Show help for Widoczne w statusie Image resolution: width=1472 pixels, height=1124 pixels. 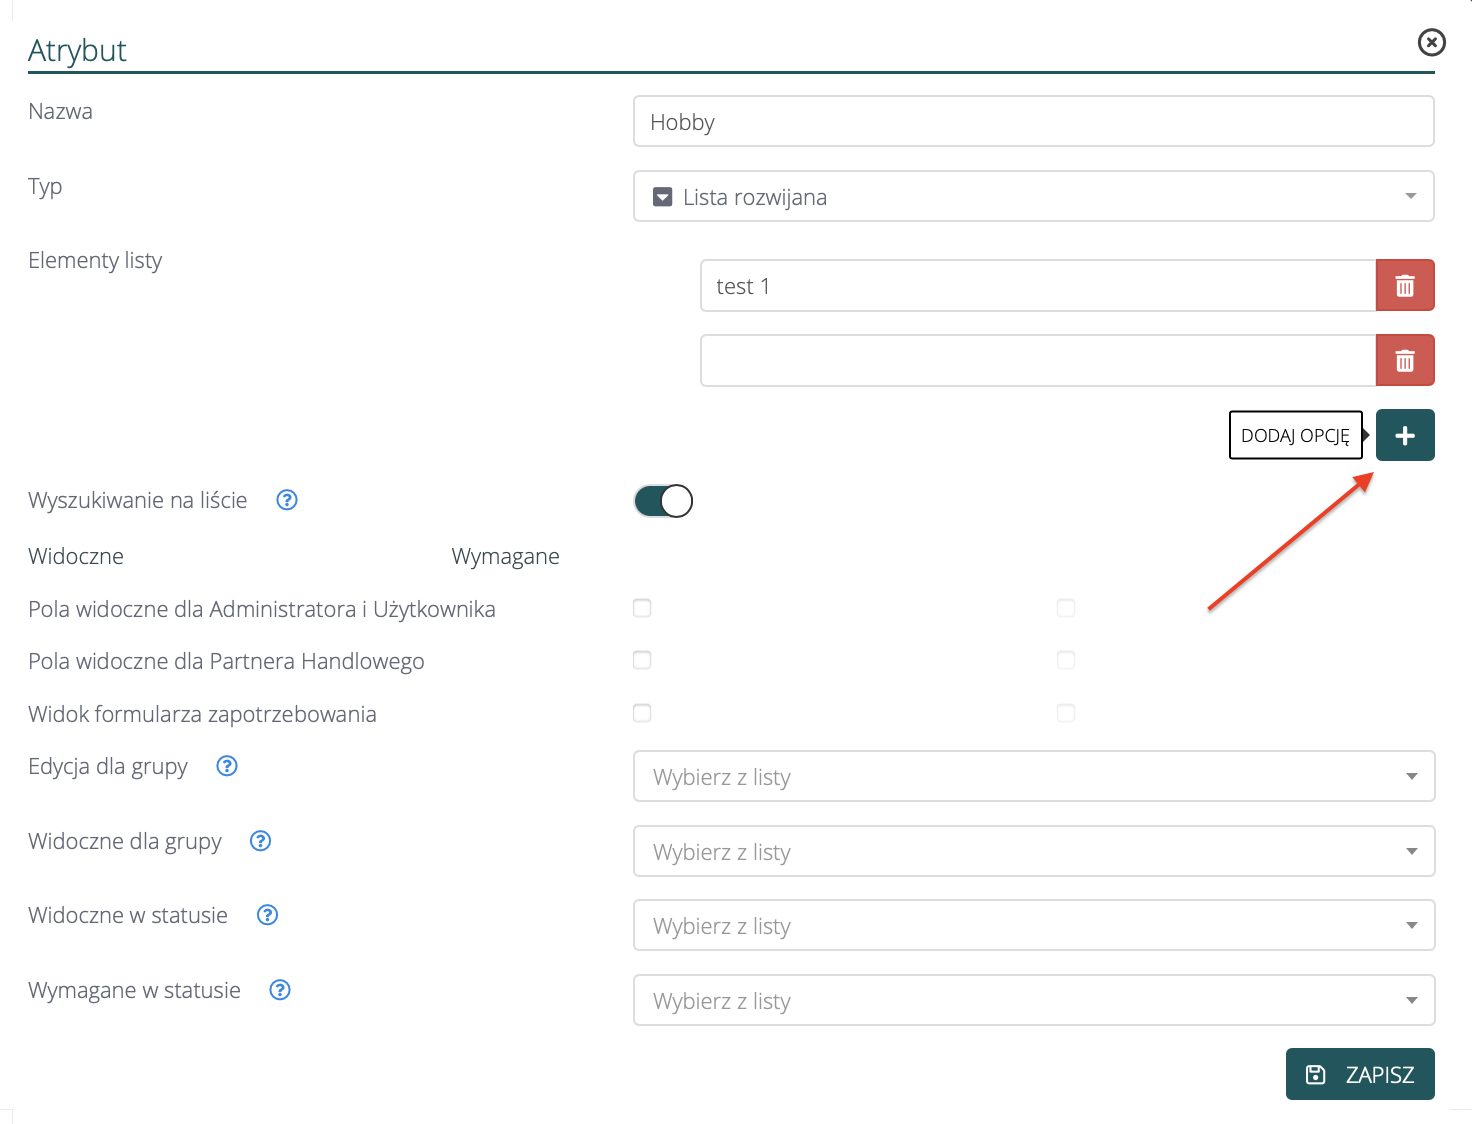pos(267,915)
